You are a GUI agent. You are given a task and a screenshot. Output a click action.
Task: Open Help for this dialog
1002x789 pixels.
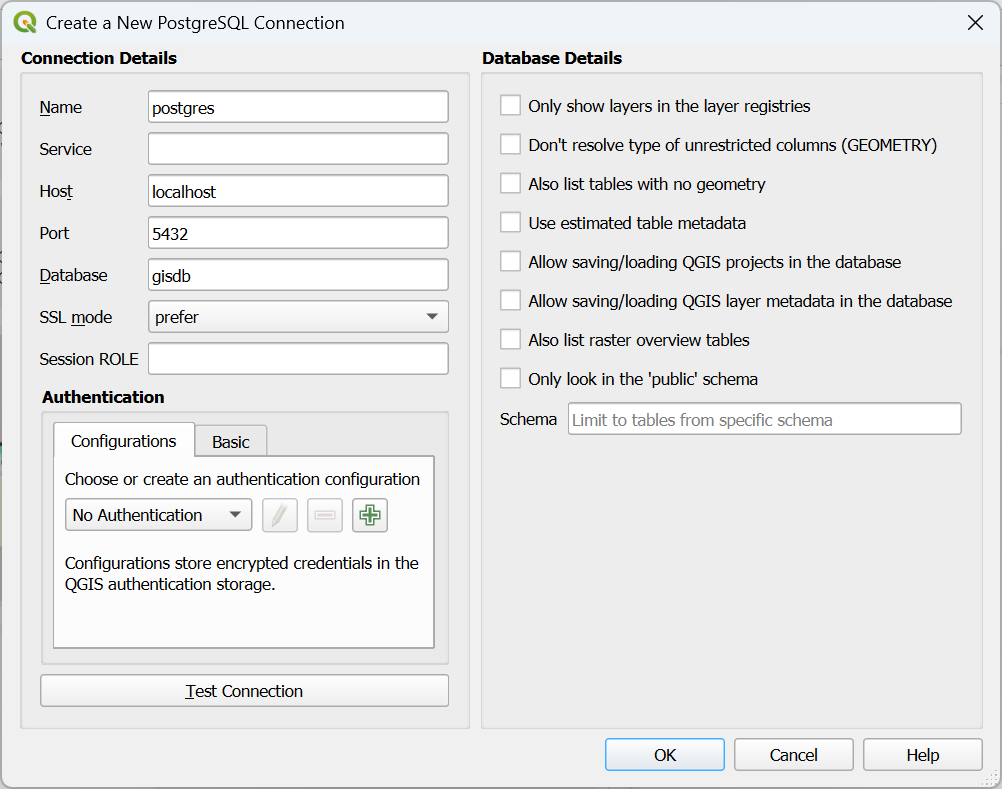coord(922,755)
